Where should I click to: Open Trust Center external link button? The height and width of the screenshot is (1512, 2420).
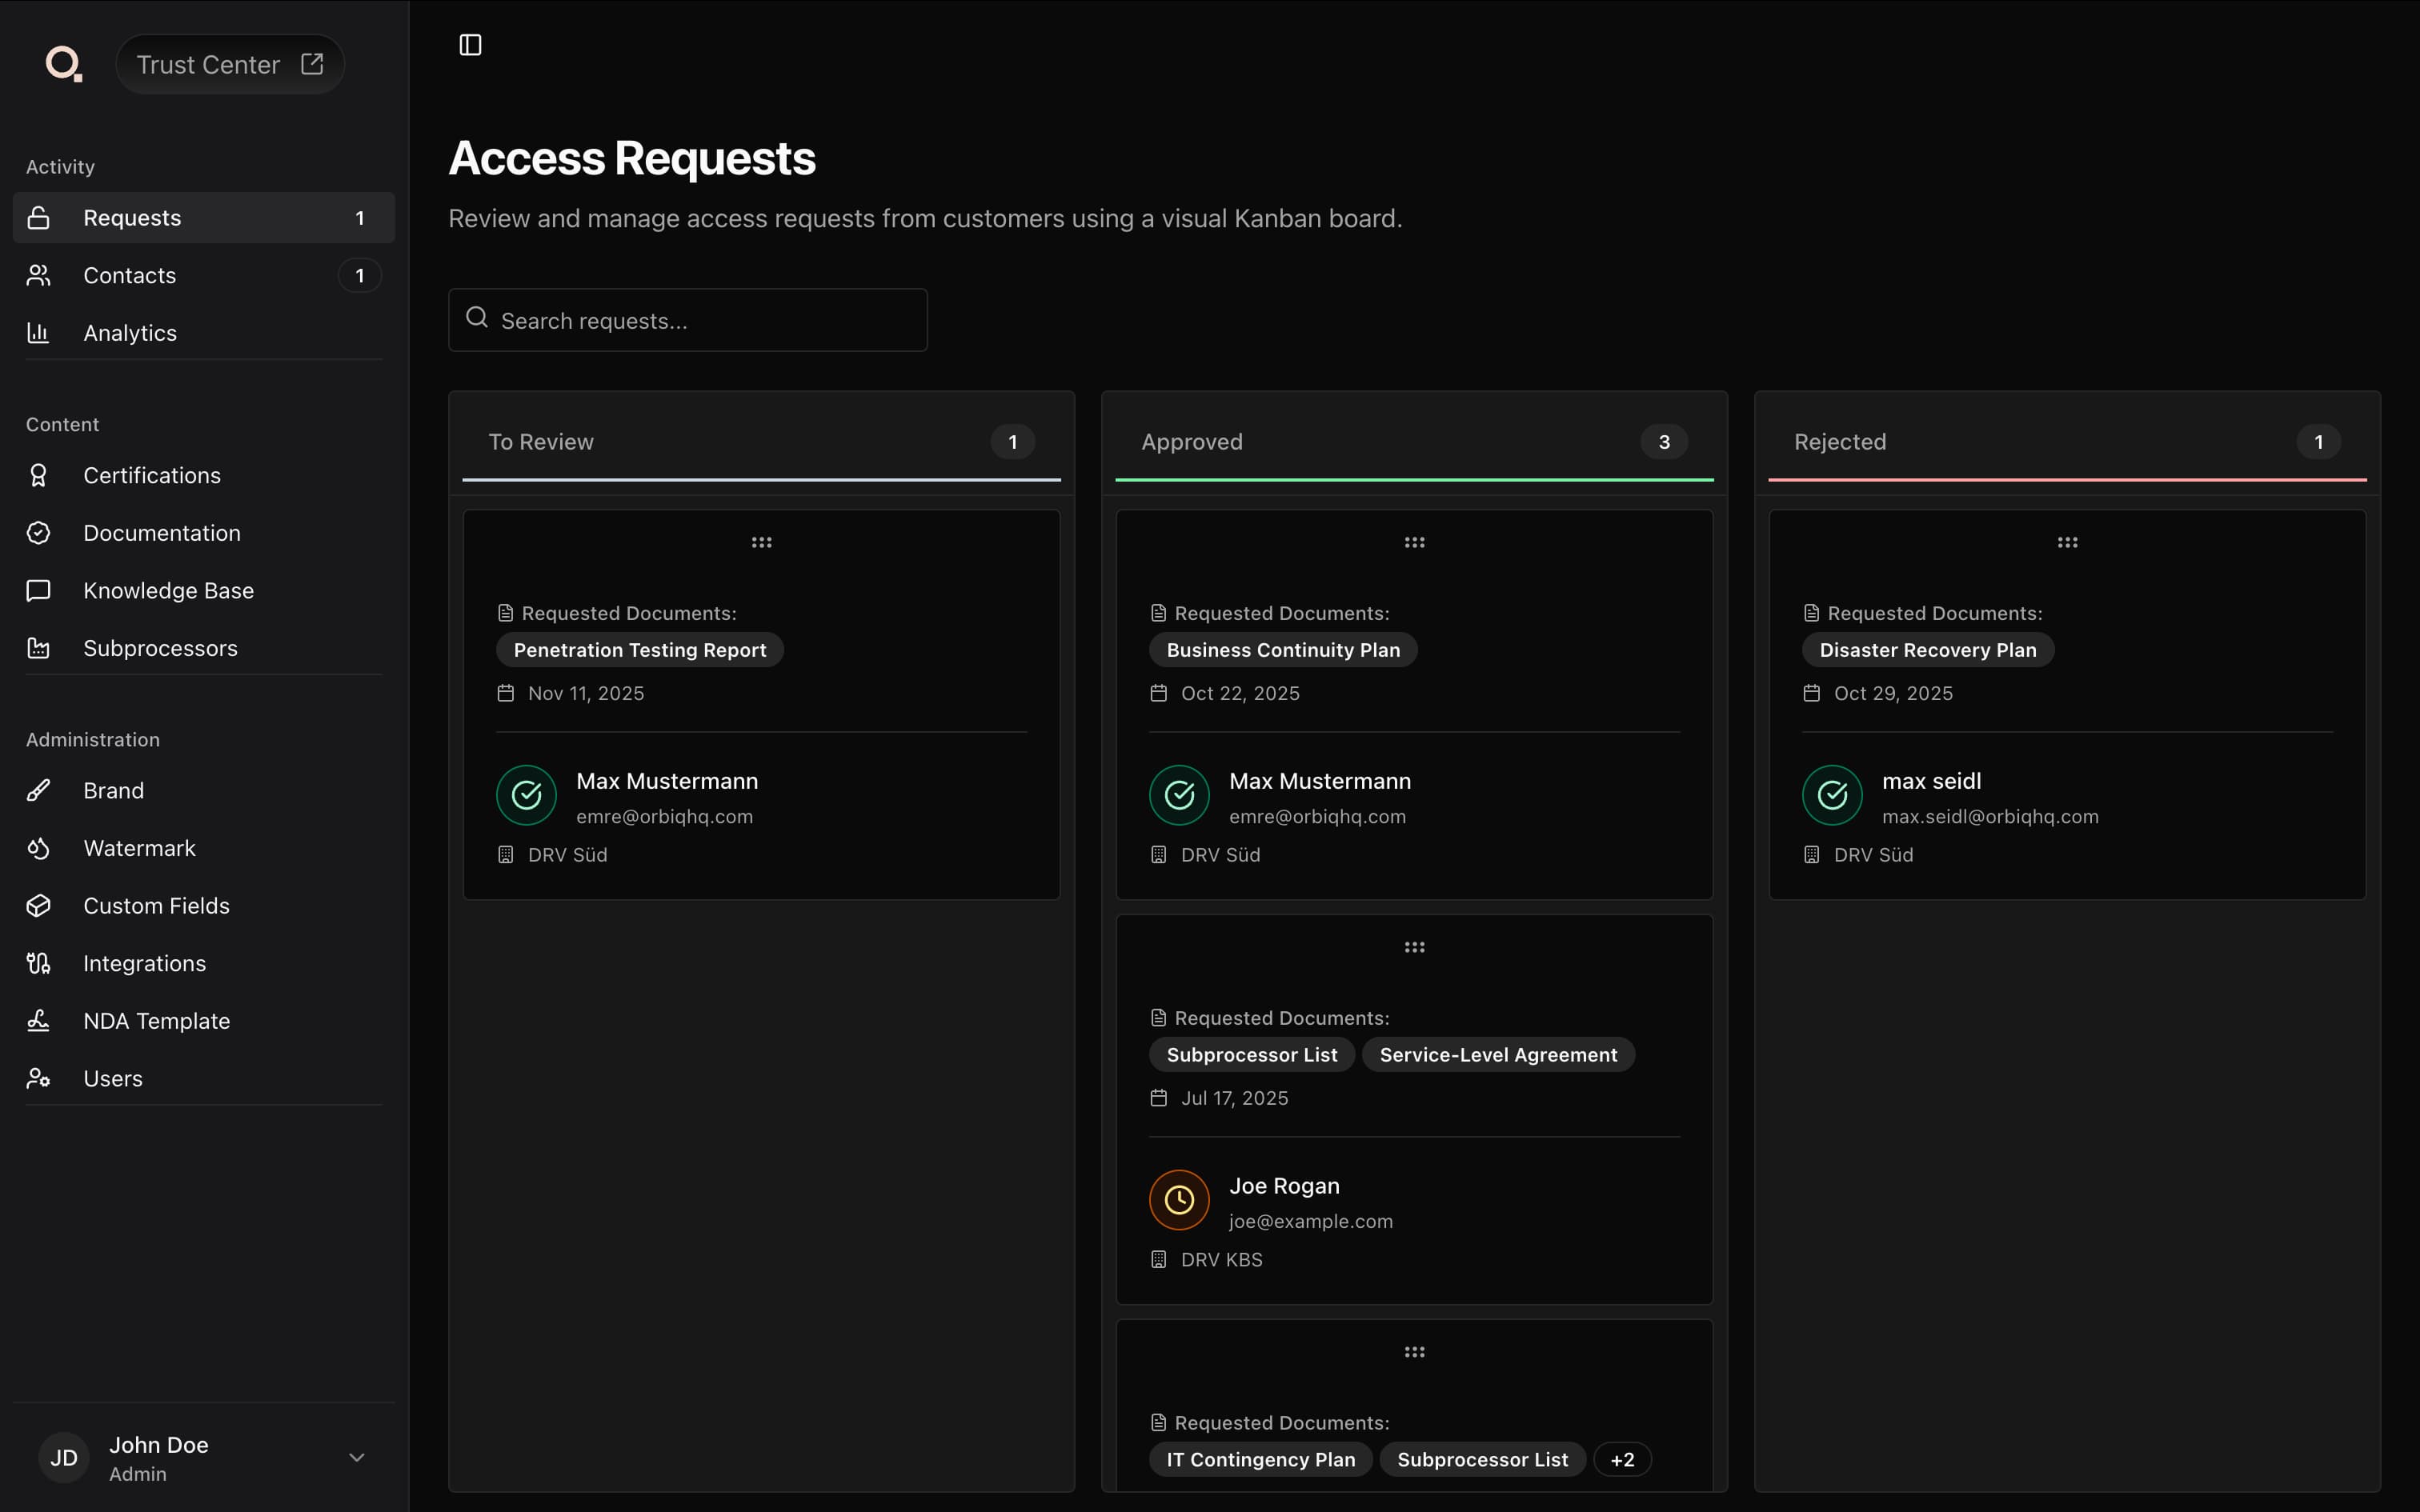230,65
